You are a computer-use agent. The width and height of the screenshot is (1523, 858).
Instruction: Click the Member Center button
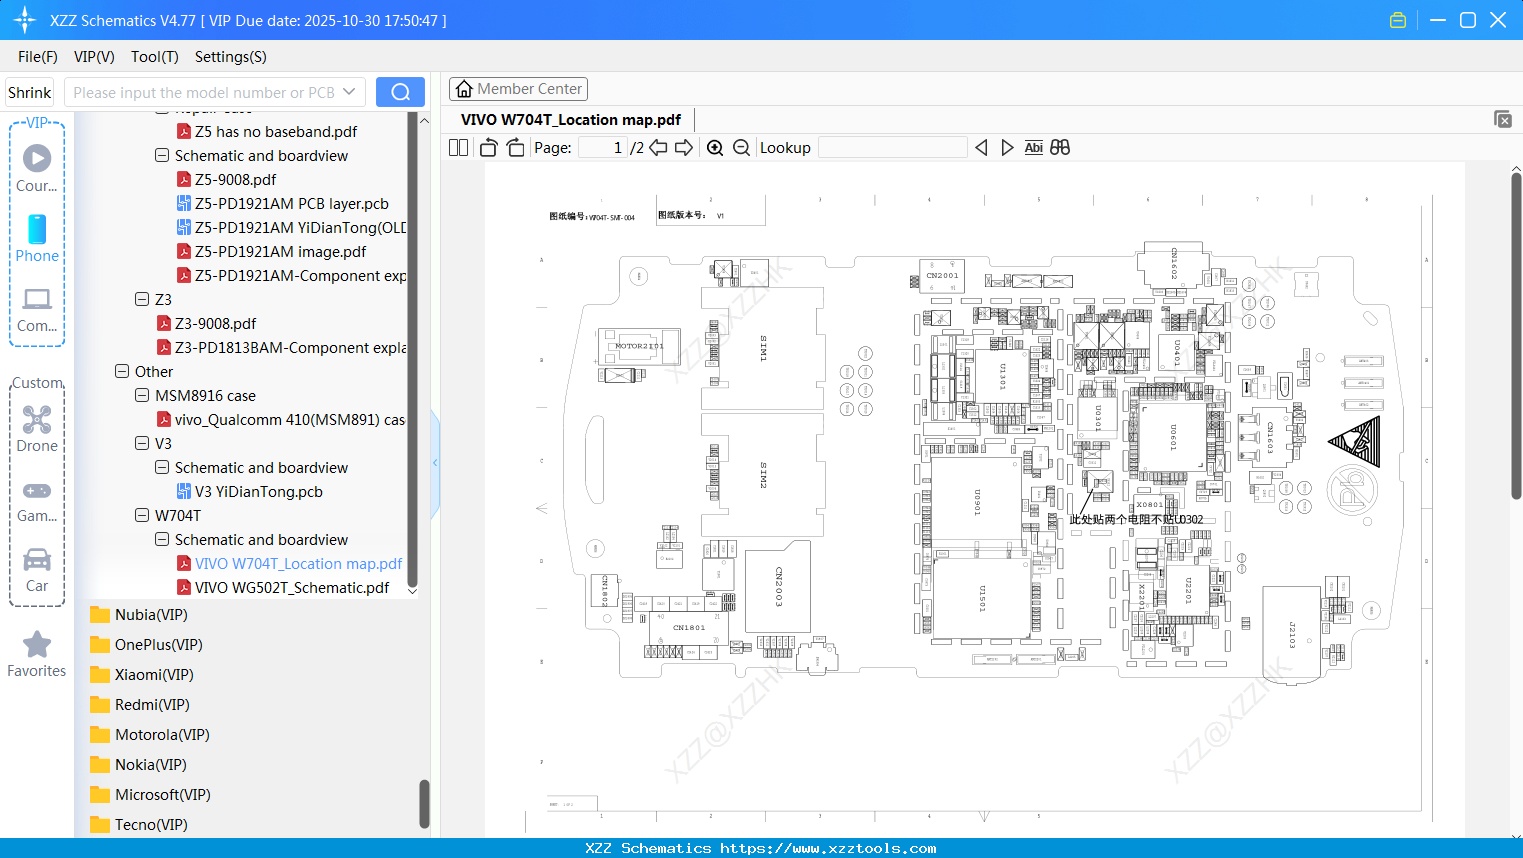click(x=518, y=88)
